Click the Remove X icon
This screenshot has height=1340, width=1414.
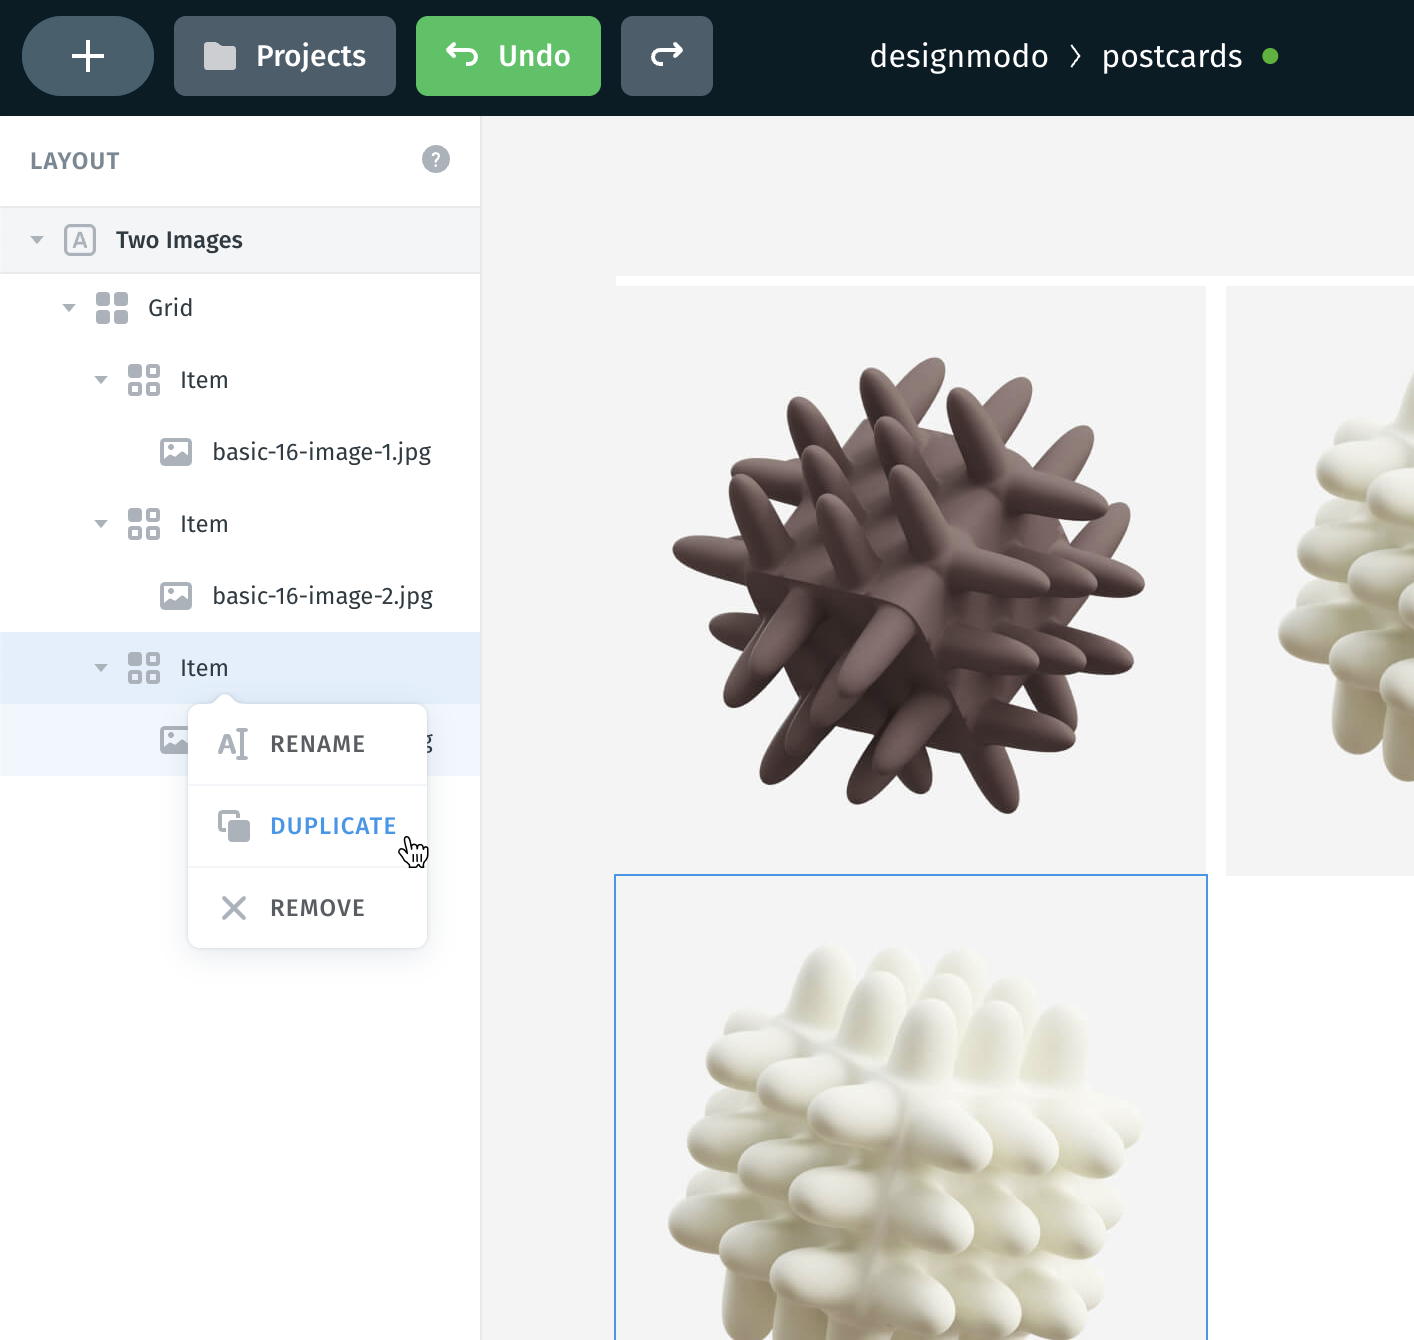tap(234, 908)
